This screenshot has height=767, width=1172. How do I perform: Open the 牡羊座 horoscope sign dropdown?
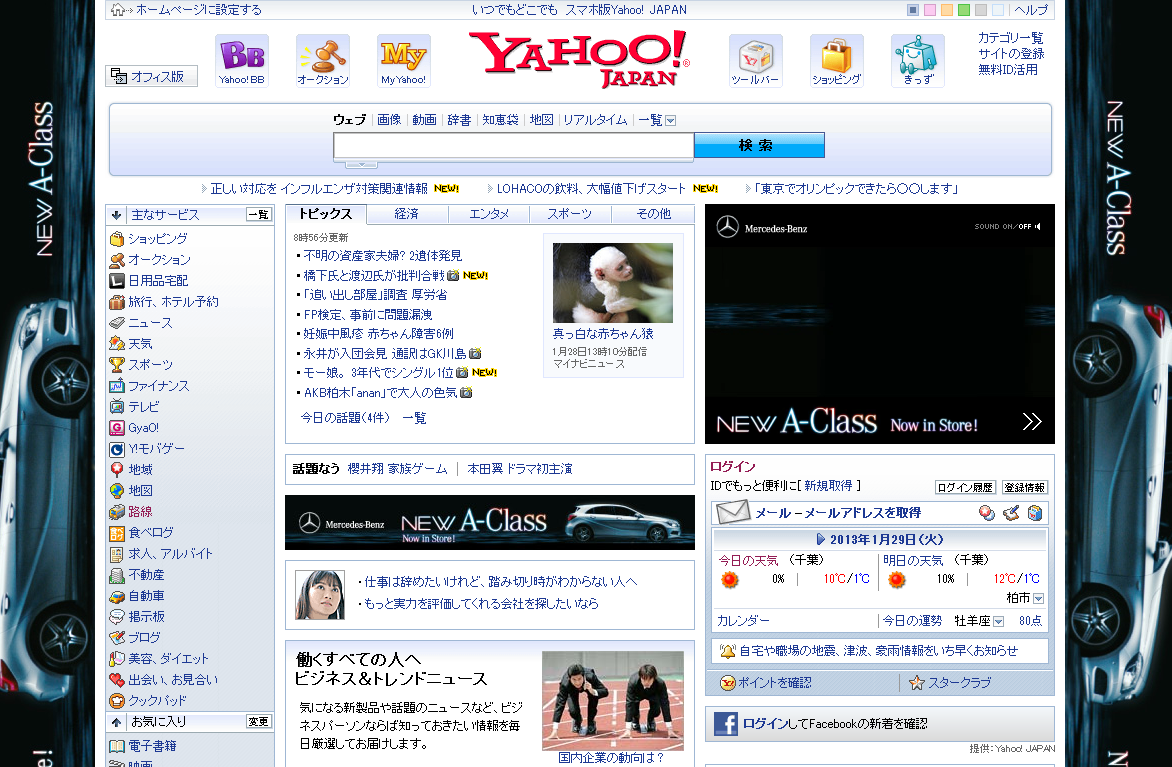(999, 621)
